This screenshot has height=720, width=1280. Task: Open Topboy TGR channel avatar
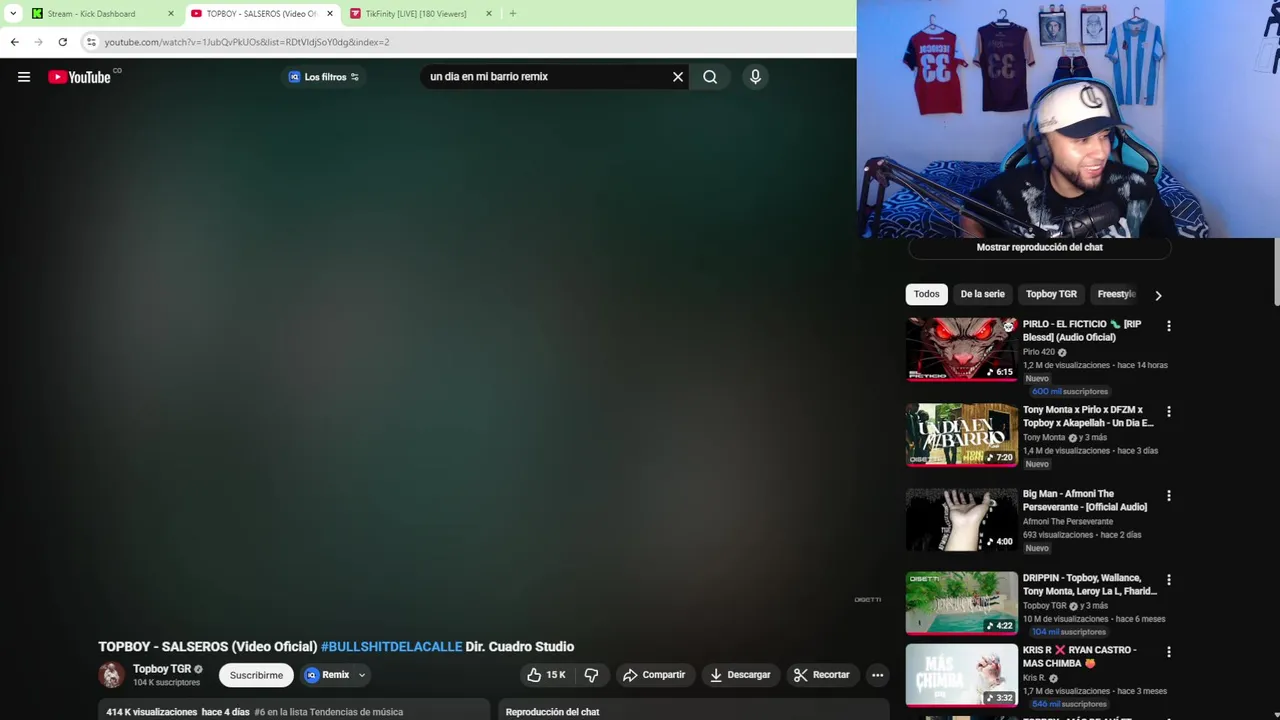coord(112,675)
